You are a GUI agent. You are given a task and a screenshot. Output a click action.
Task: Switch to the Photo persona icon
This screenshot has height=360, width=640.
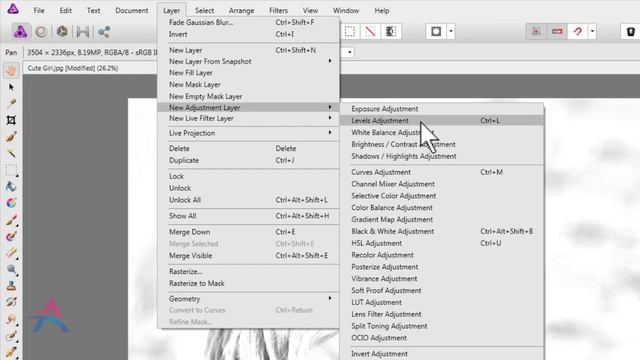pyautogui.click(x=20, y=32)
